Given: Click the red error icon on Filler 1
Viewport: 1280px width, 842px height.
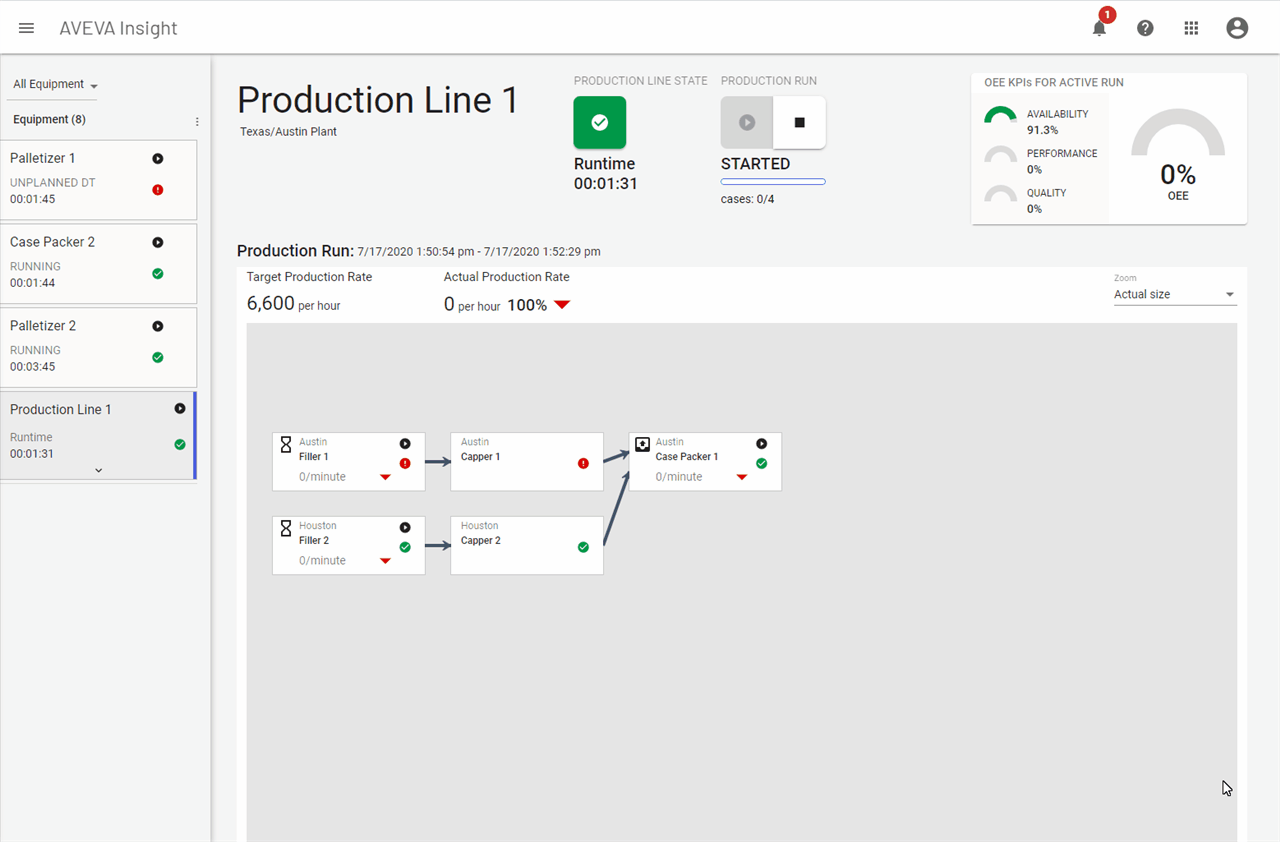Looking at the screenshot, I should click(405, 463).
